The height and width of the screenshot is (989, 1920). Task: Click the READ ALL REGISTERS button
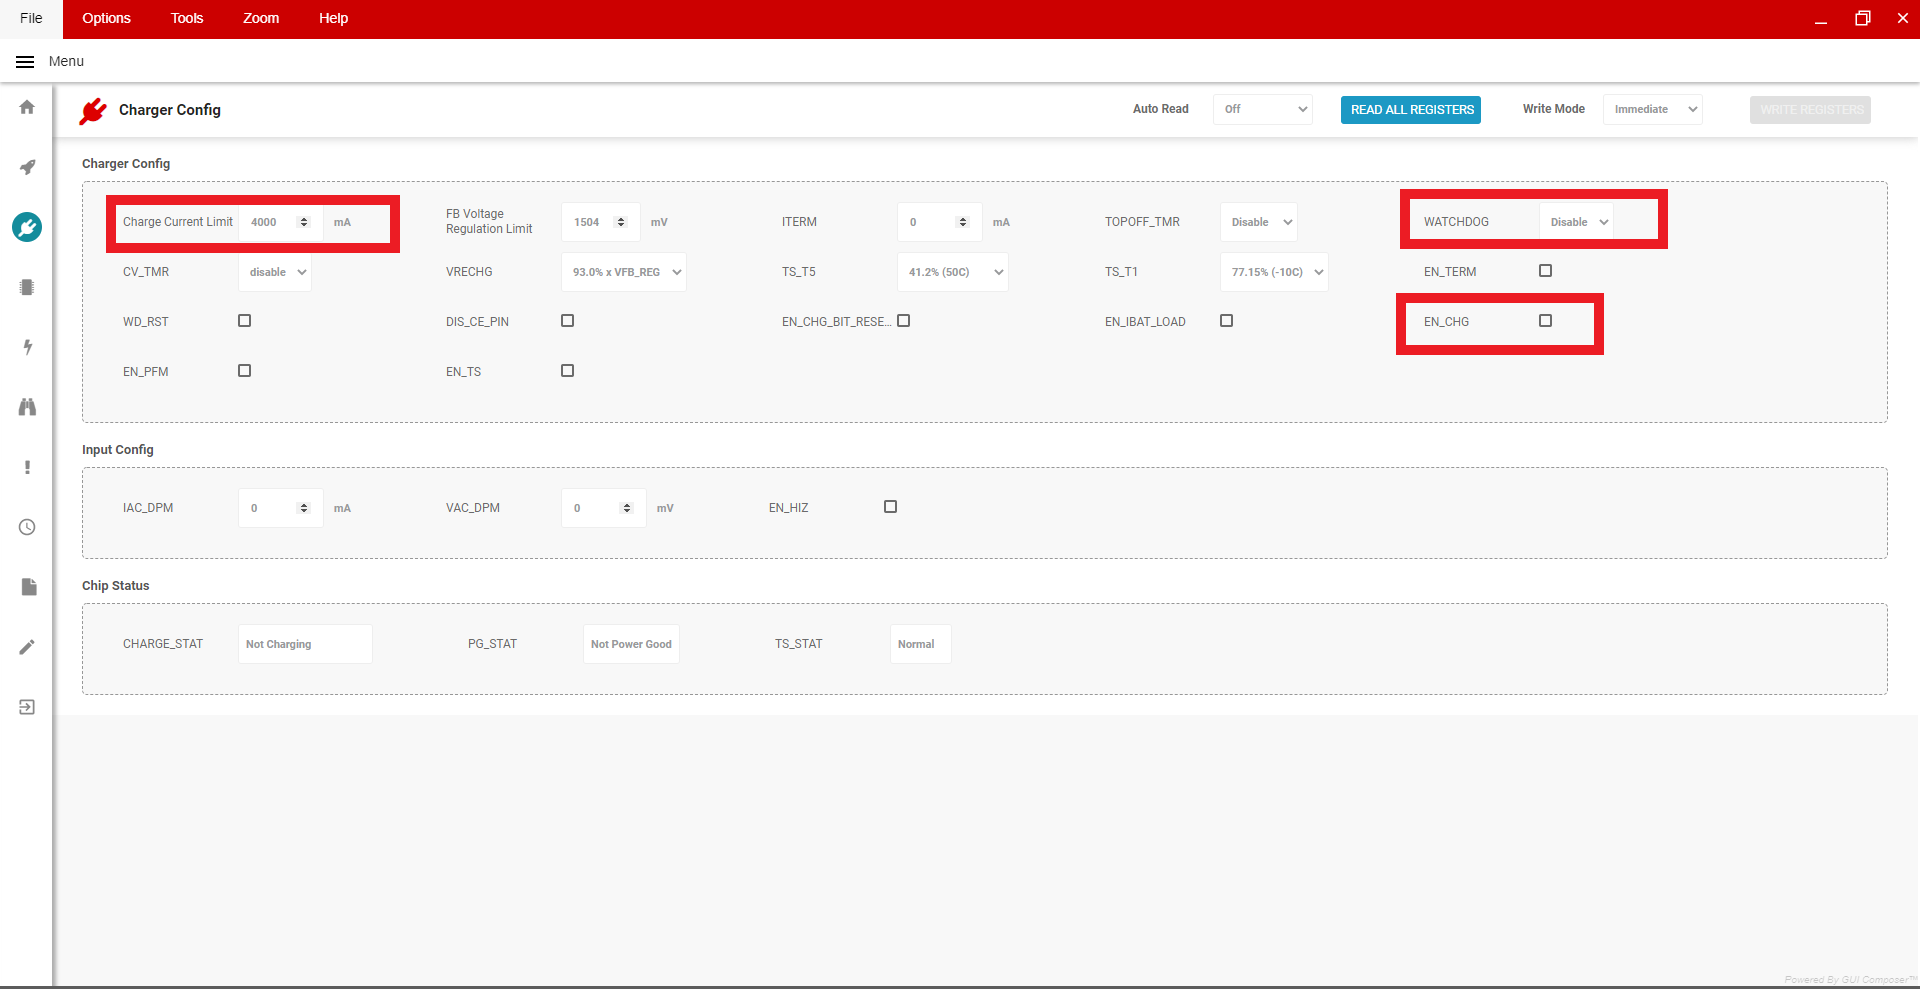[x=1411, y=110]
